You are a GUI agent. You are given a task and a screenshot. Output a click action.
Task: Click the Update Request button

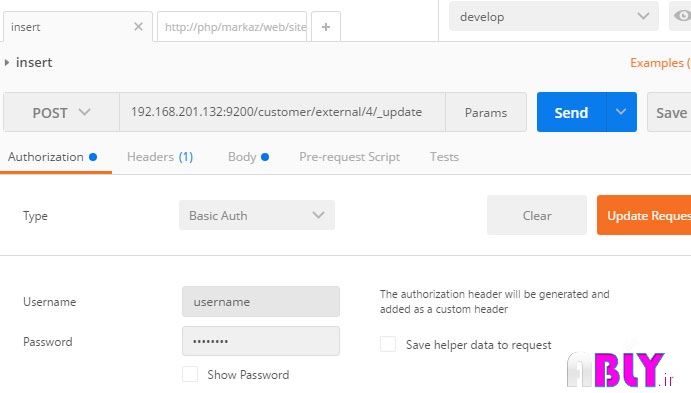pos(644,215)
